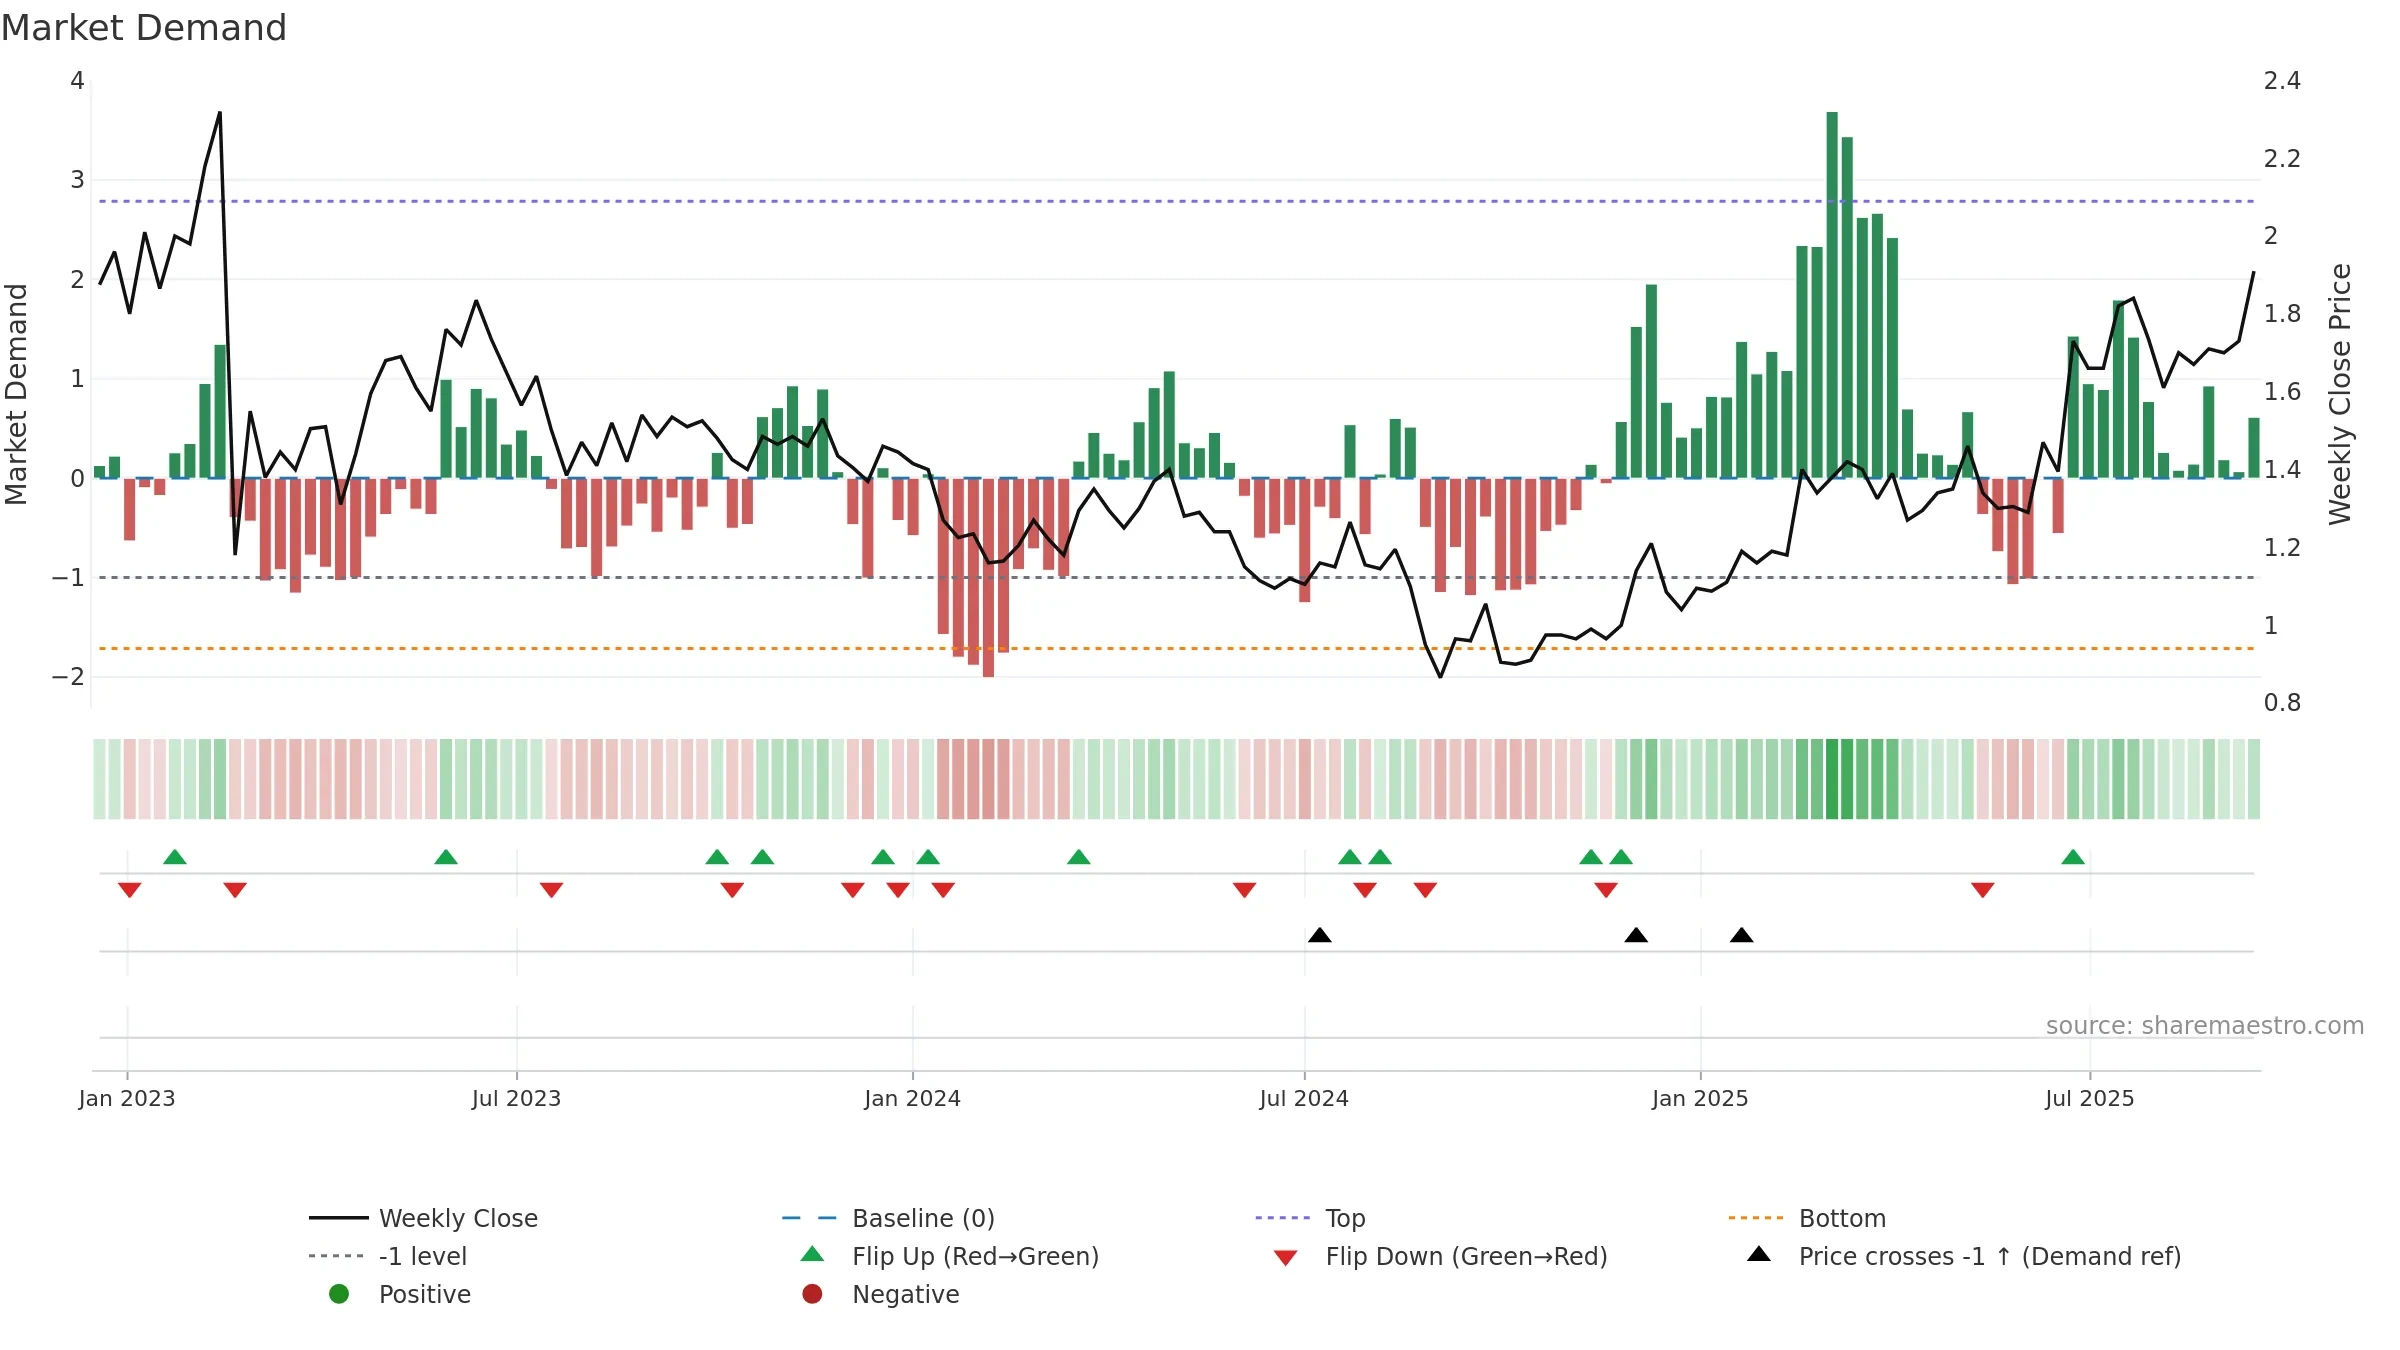Click the dark red Negative circle in legend

pyautogui.click(x=812, y=1294)
